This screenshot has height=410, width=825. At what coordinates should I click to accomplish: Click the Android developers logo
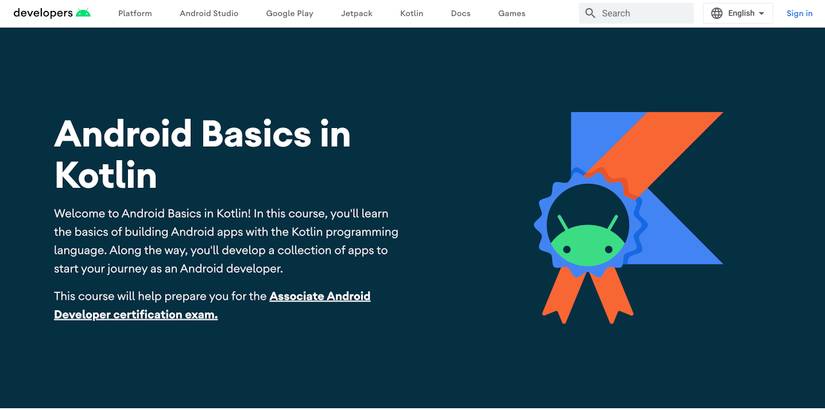pos(52,13)
